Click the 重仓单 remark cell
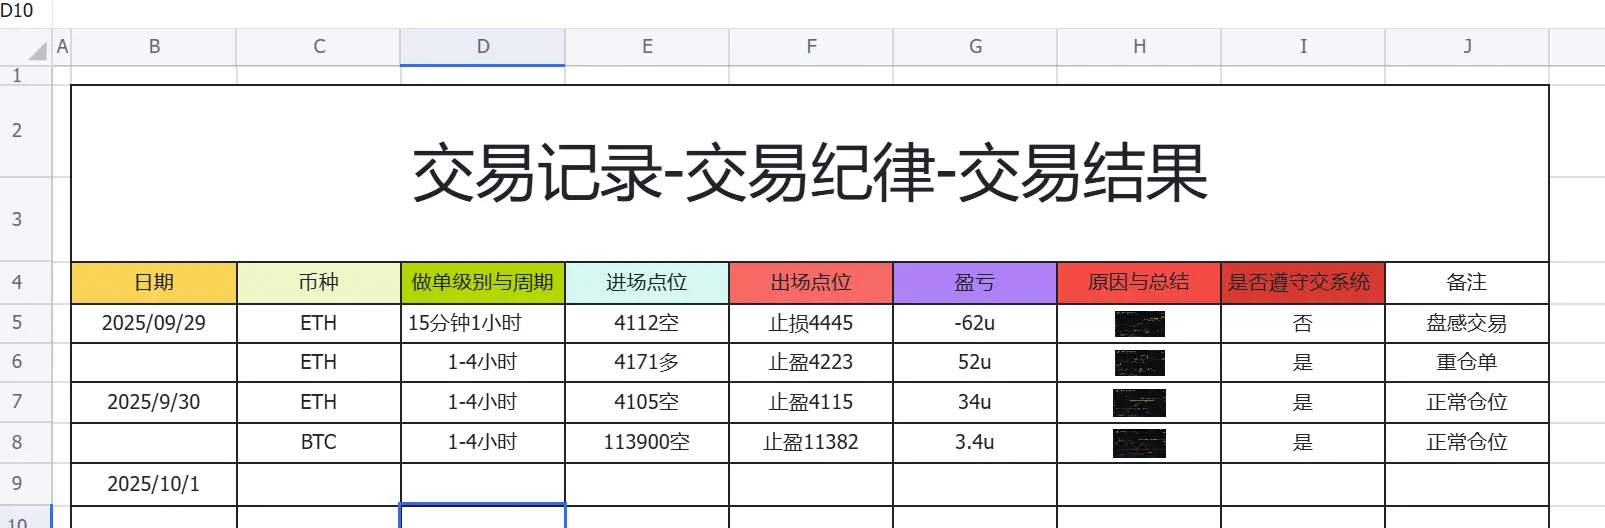The height and width of the screenshot is (528, 1605). [1467, 362]
